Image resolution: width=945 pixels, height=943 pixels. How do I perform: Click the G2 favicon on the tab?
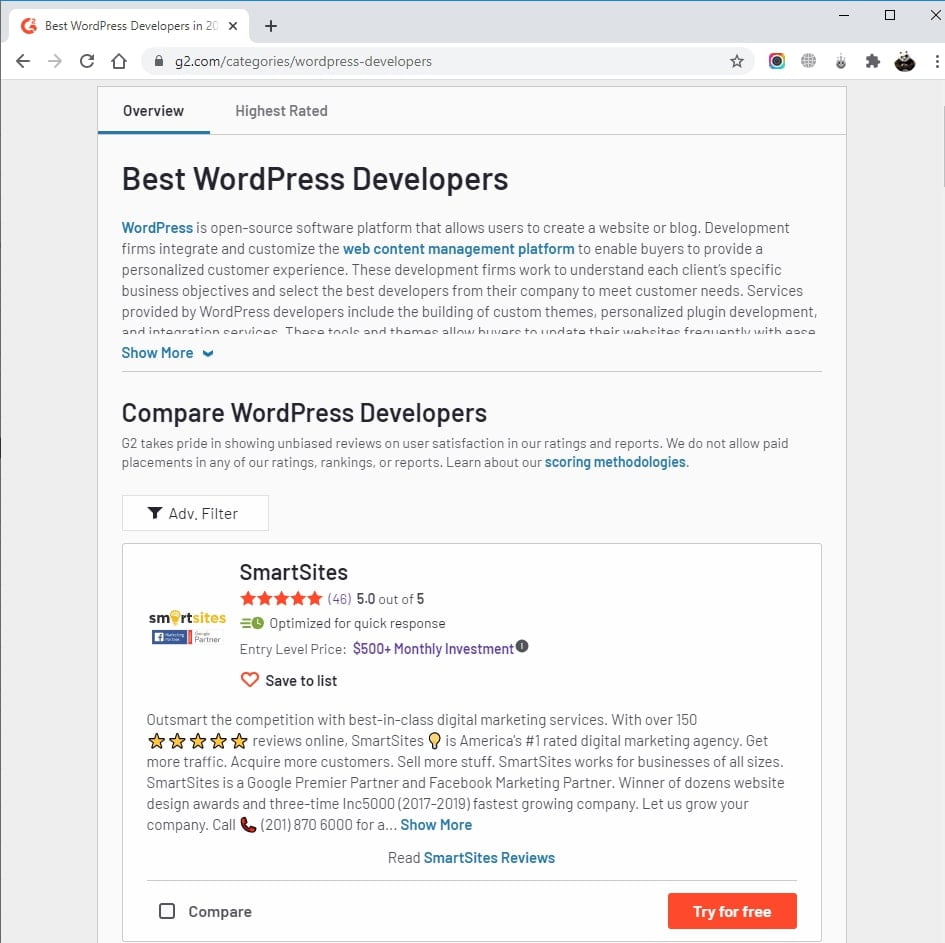(x=29, y=26)
